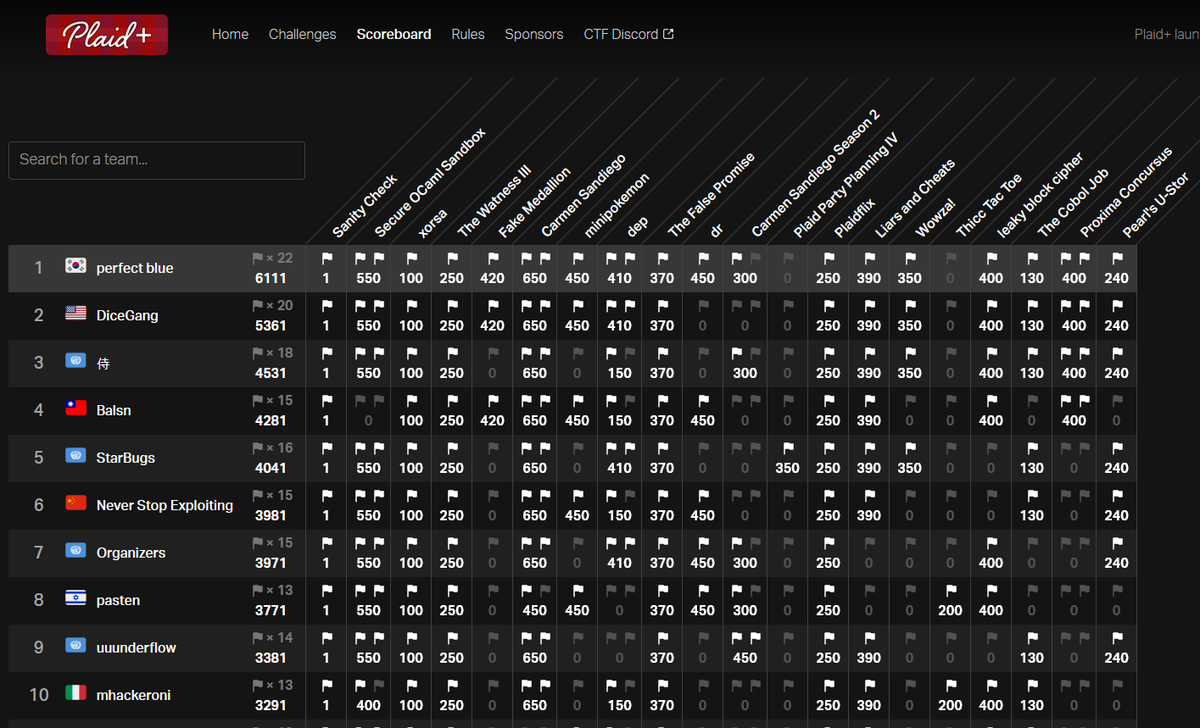Image resolution: width=1200 pixels, height=728 pixels.
Task: Open the StarBugs team name
Action: tap(125, 458)
